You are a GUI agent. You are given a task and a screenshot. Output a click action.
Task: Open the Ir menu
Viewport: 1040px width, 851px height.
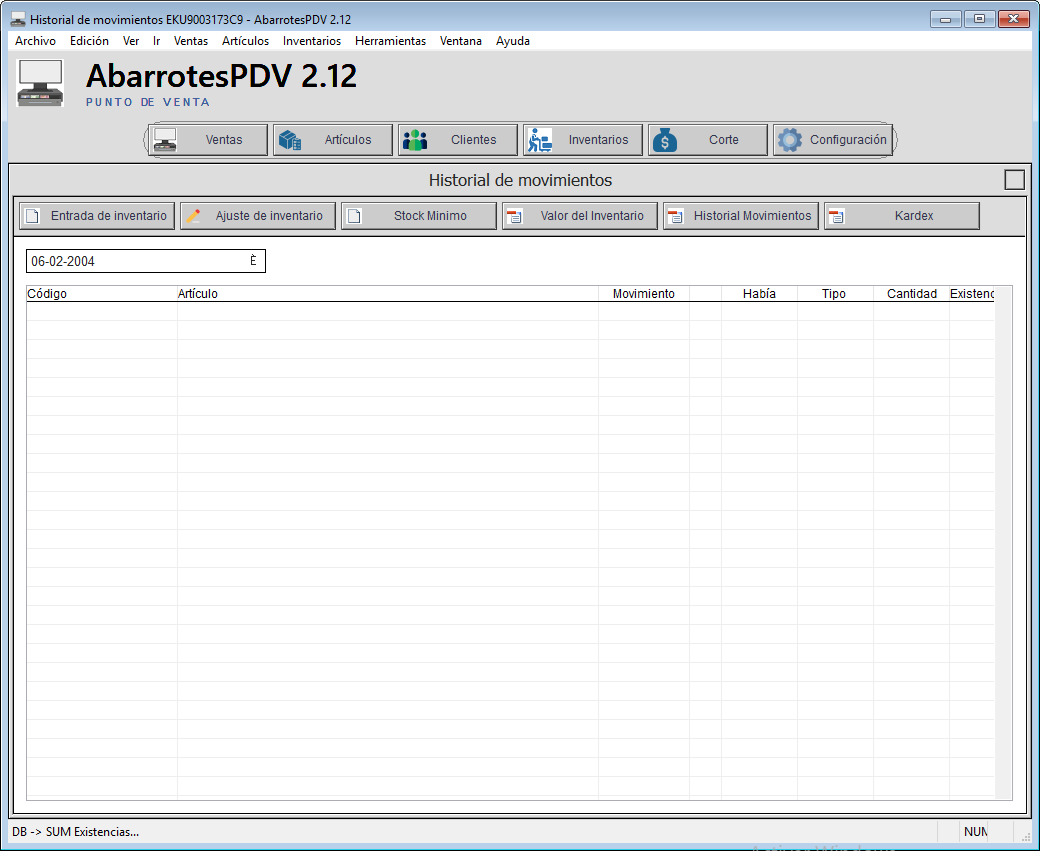157,41
